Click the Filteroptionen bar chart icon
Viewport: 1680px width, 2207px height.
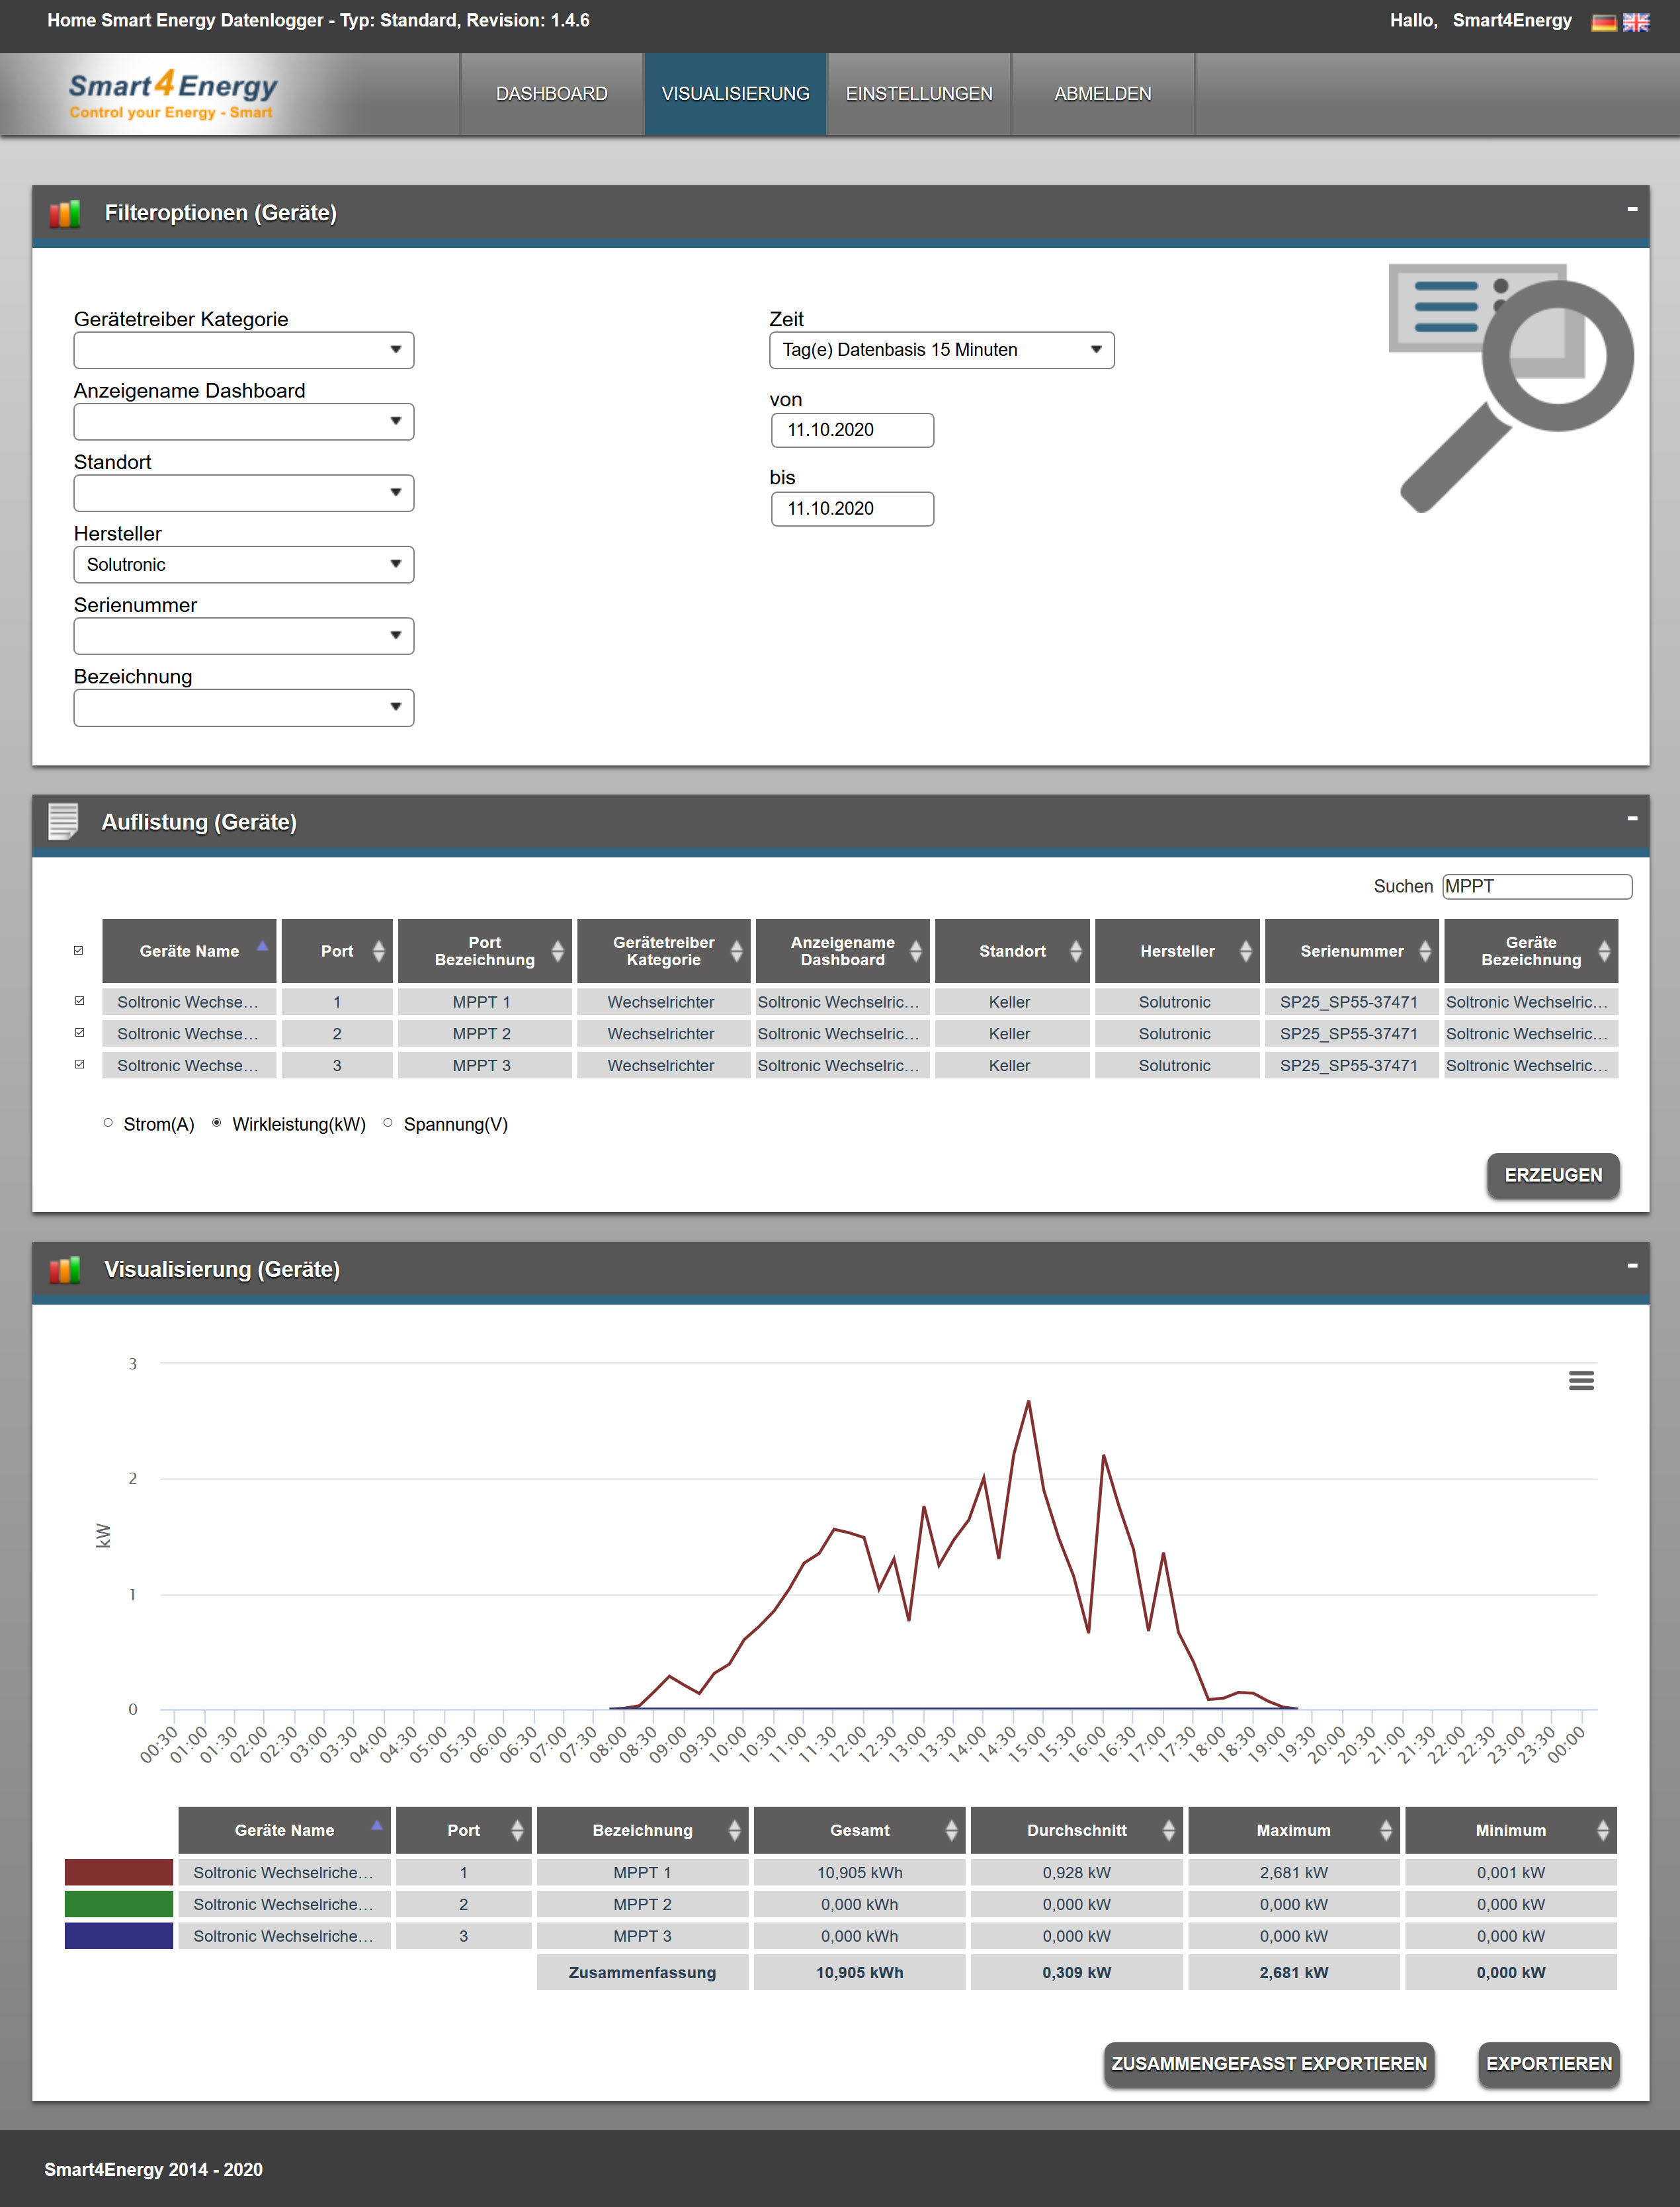(x=65, y=213)
